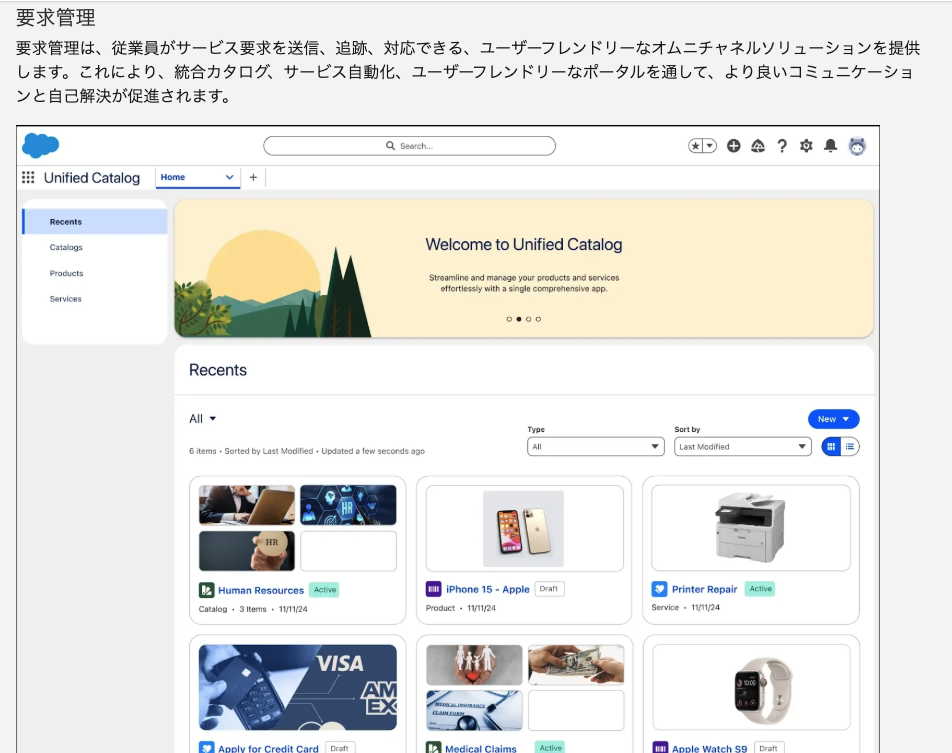Focus the global Search field
Viewport: 952px width, 753px height.
pos(409,146)
